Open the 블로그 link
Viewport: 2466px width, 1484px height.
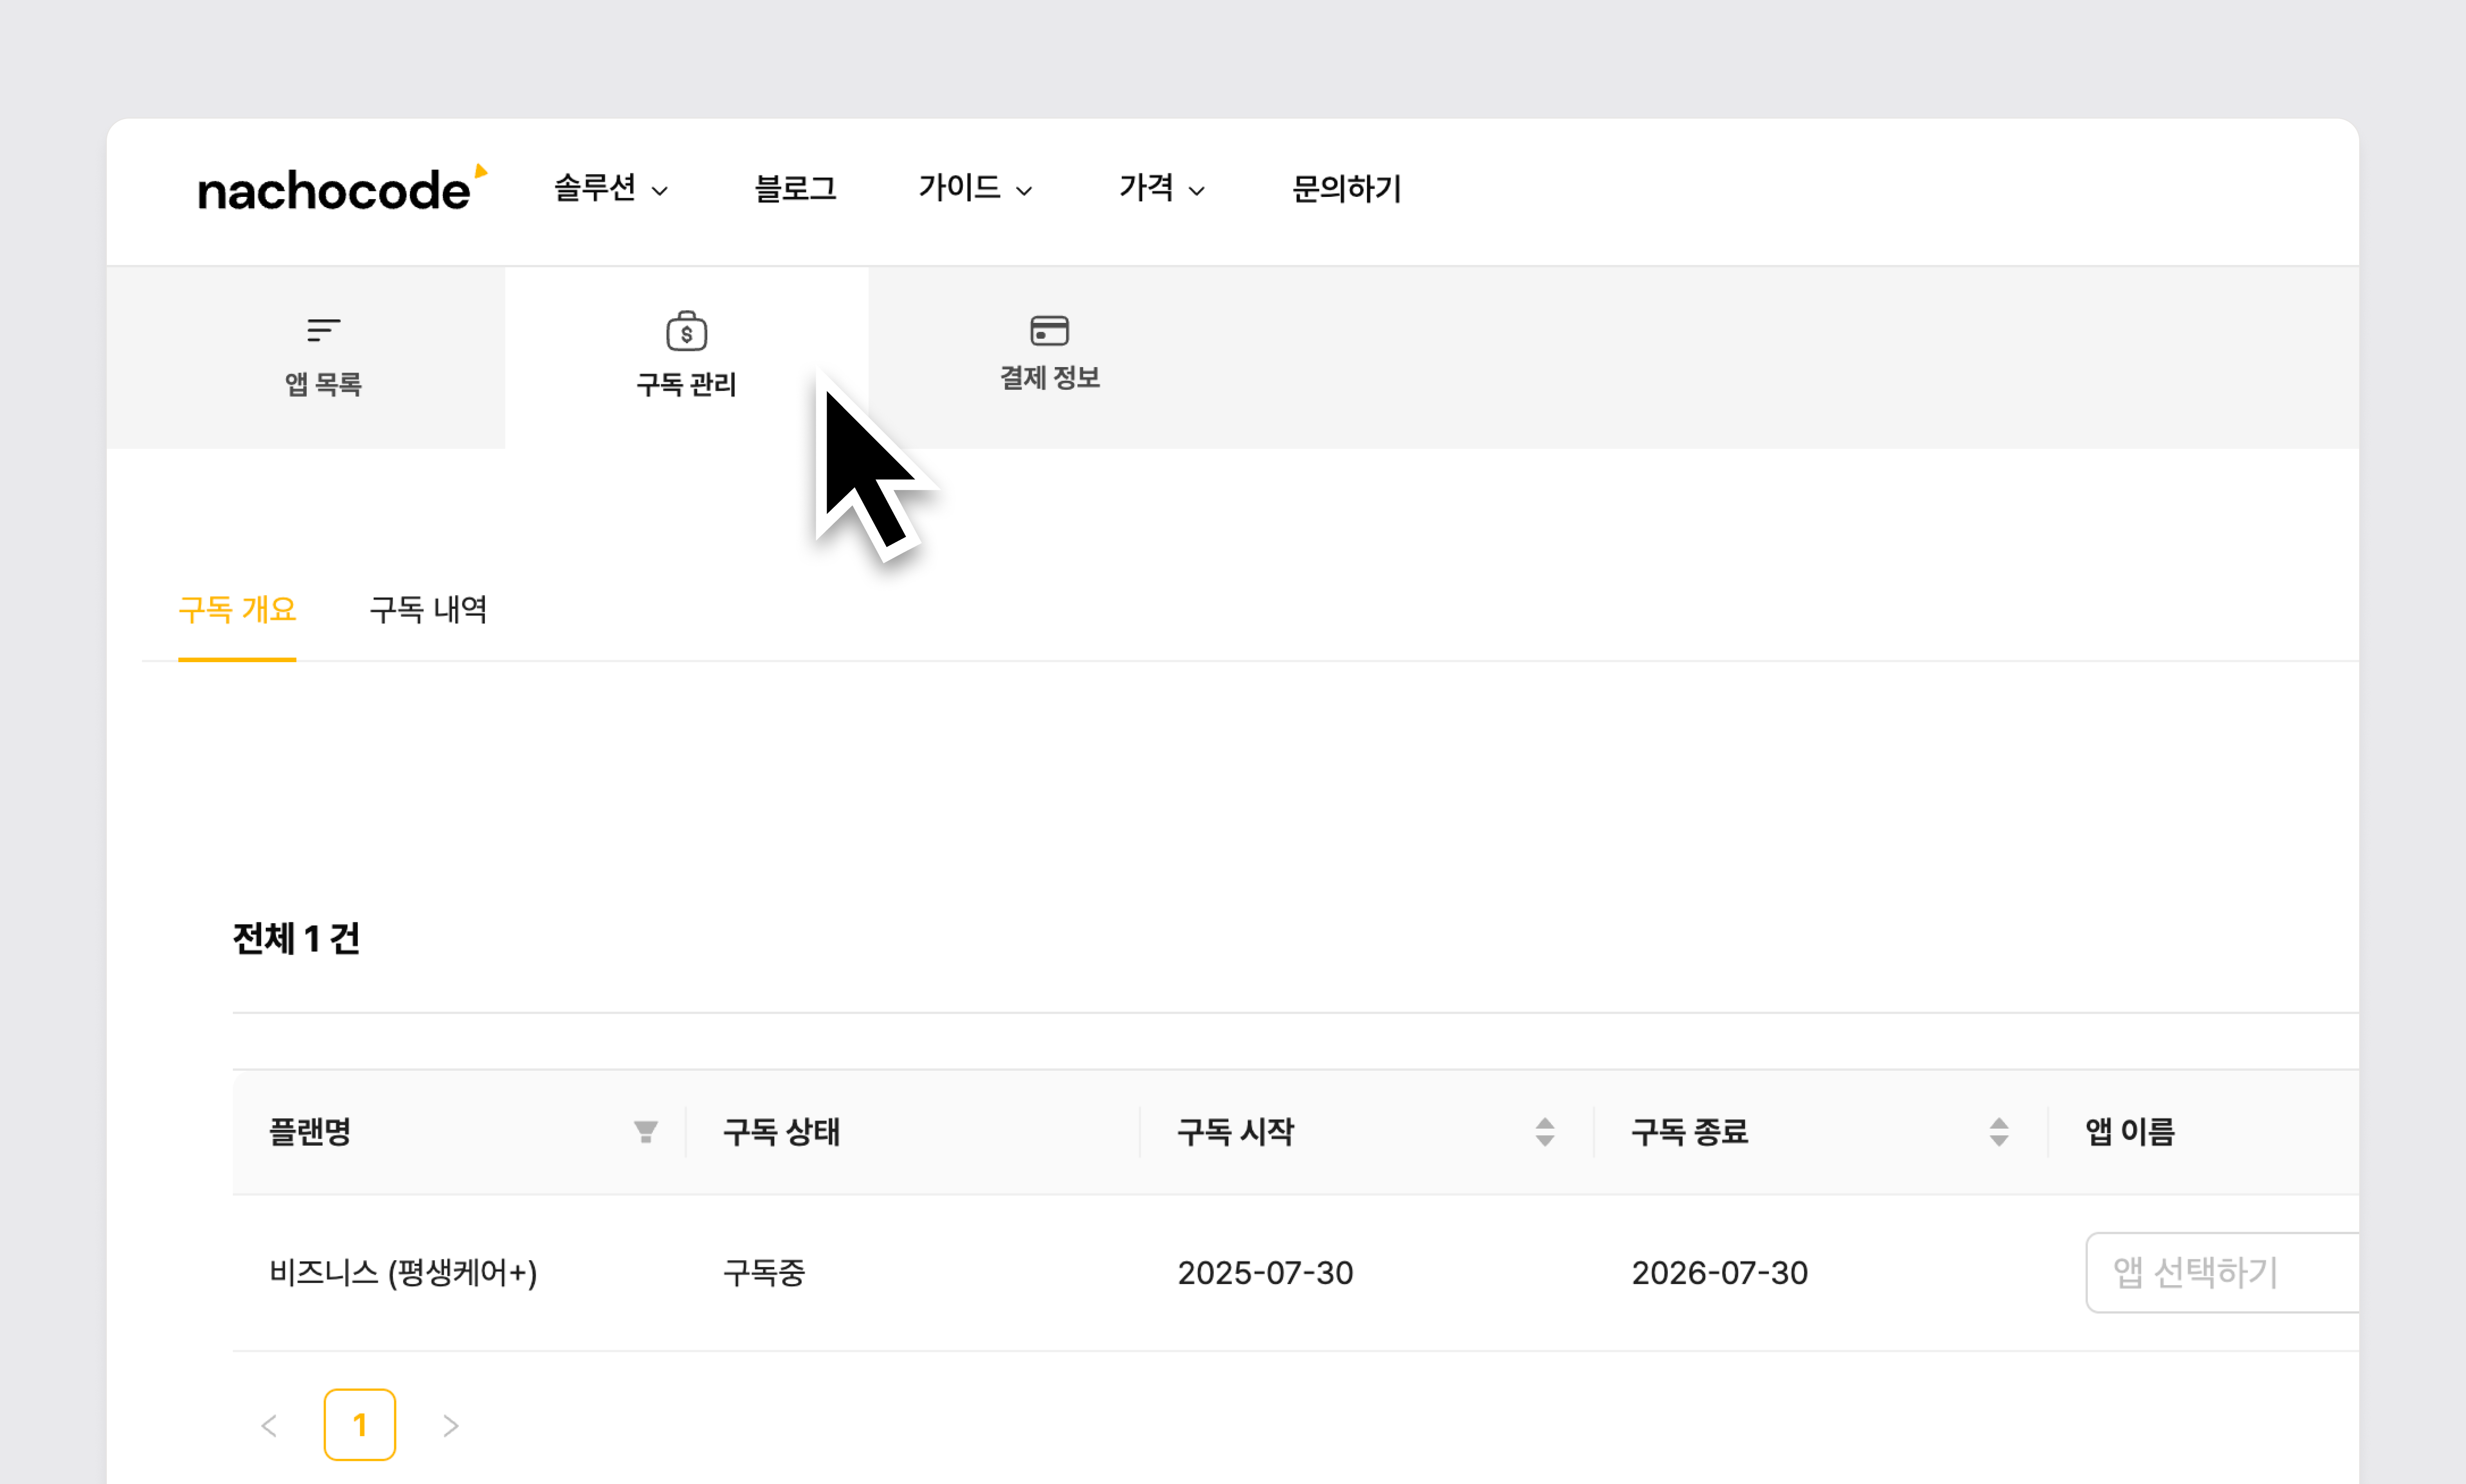click(795, 189)
